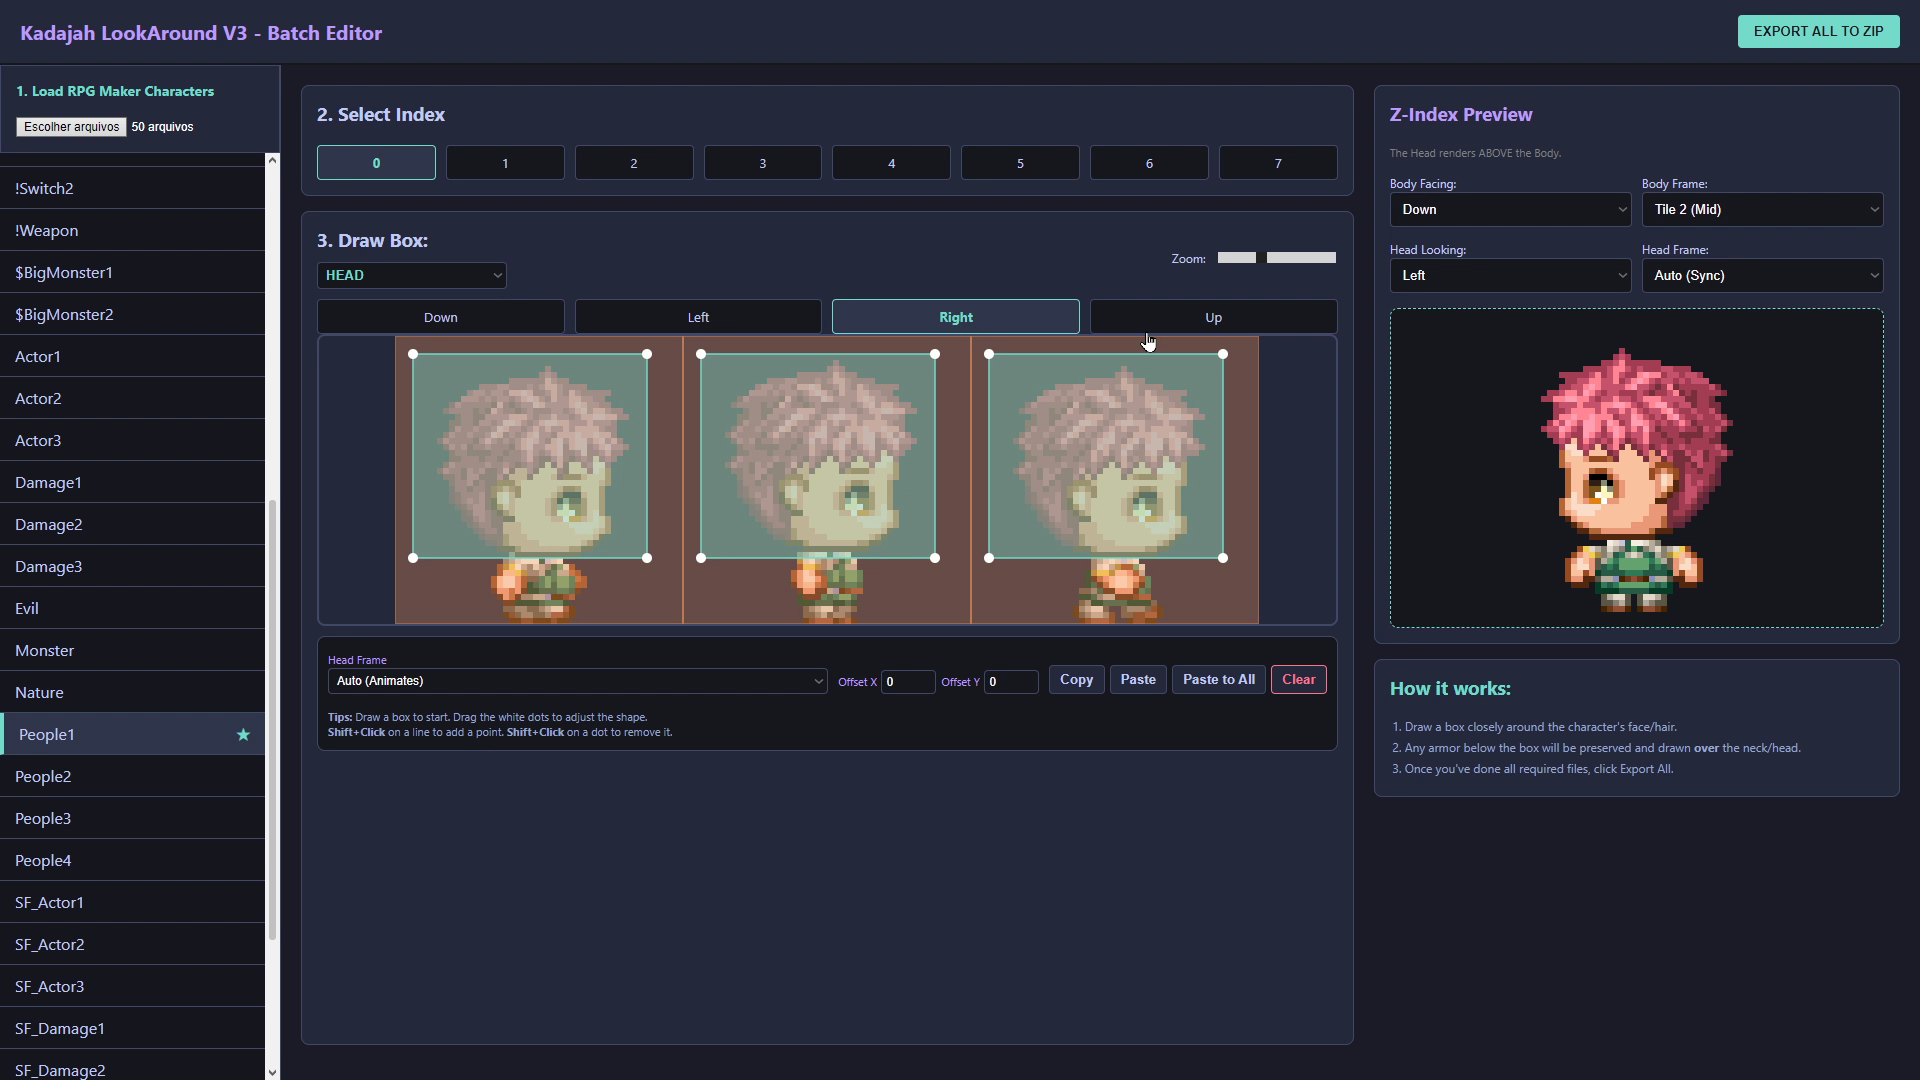Open the HEAD draw box type dropdown
Screen dimensions: 1920x1080
point(412,275)
